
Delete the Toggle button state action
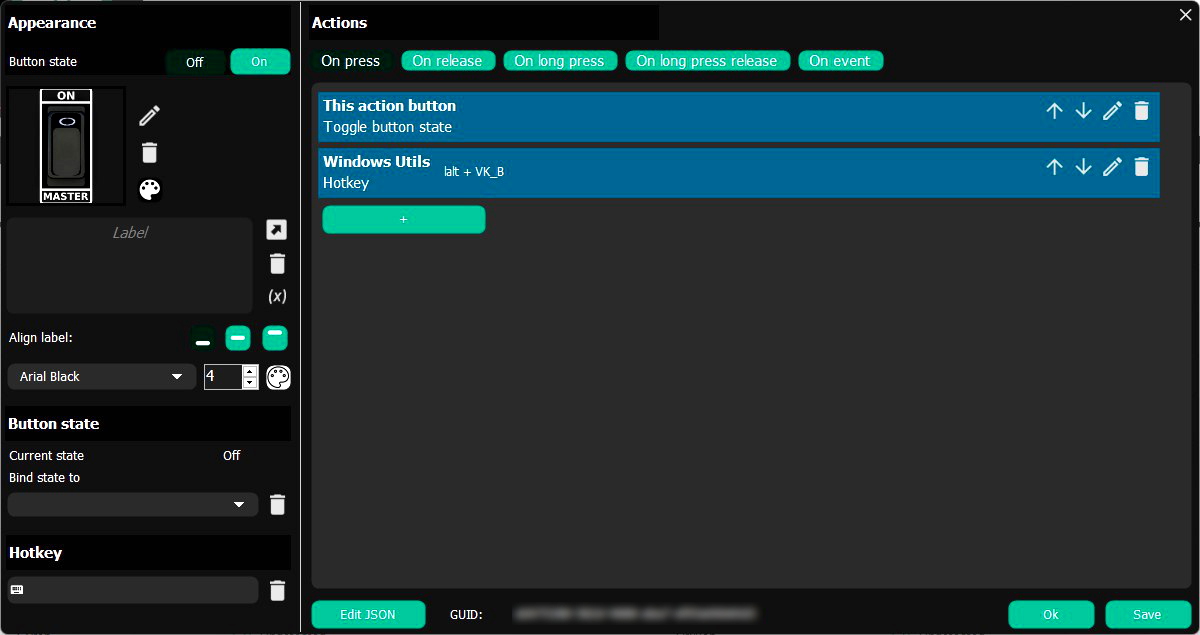coord(1141,111)
